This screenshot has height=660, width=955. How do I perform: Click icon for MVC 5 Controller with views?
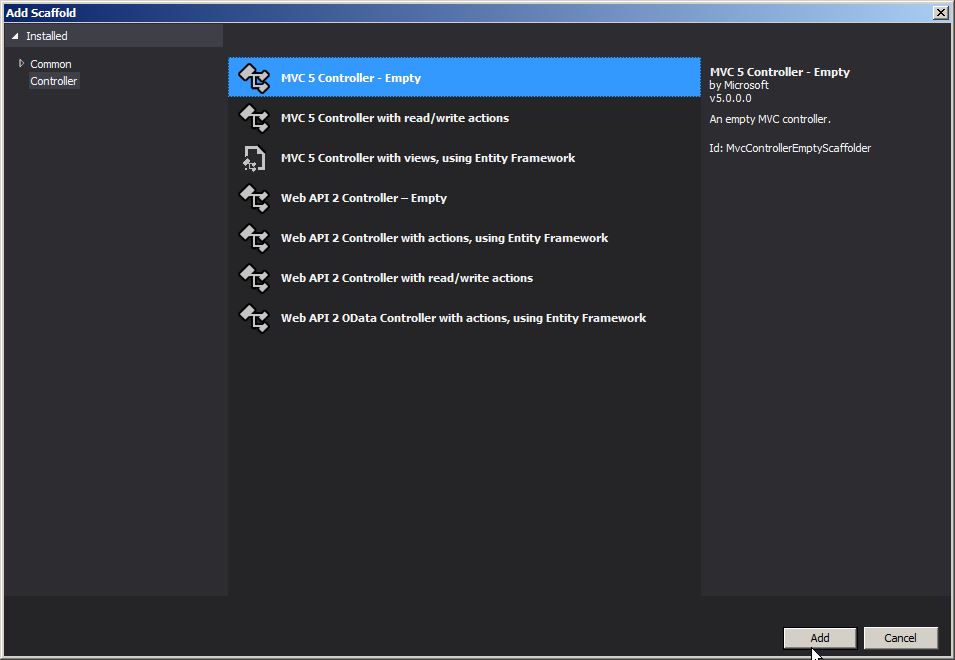[255, 158]
